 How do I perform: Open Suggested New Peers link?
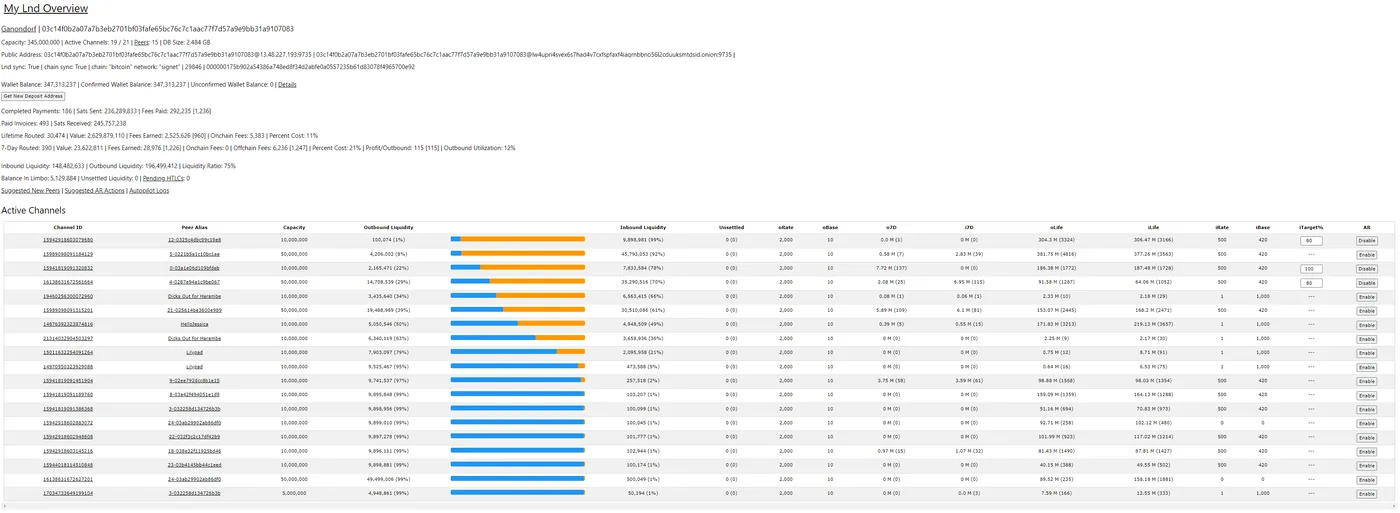(x=30, y=190)
